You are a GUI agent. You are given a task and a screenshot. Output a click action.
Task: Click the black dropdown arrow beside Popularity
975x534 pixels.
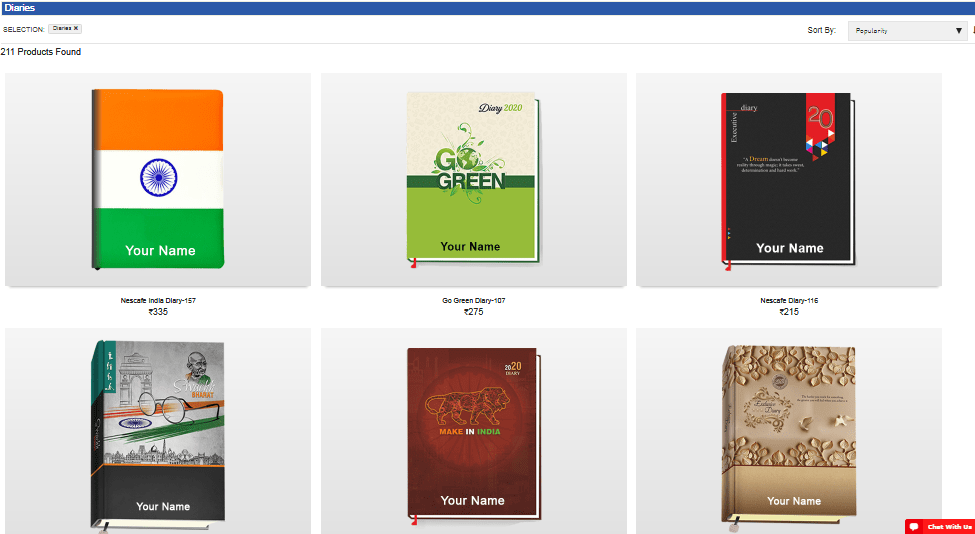click(x=959, y=30)
